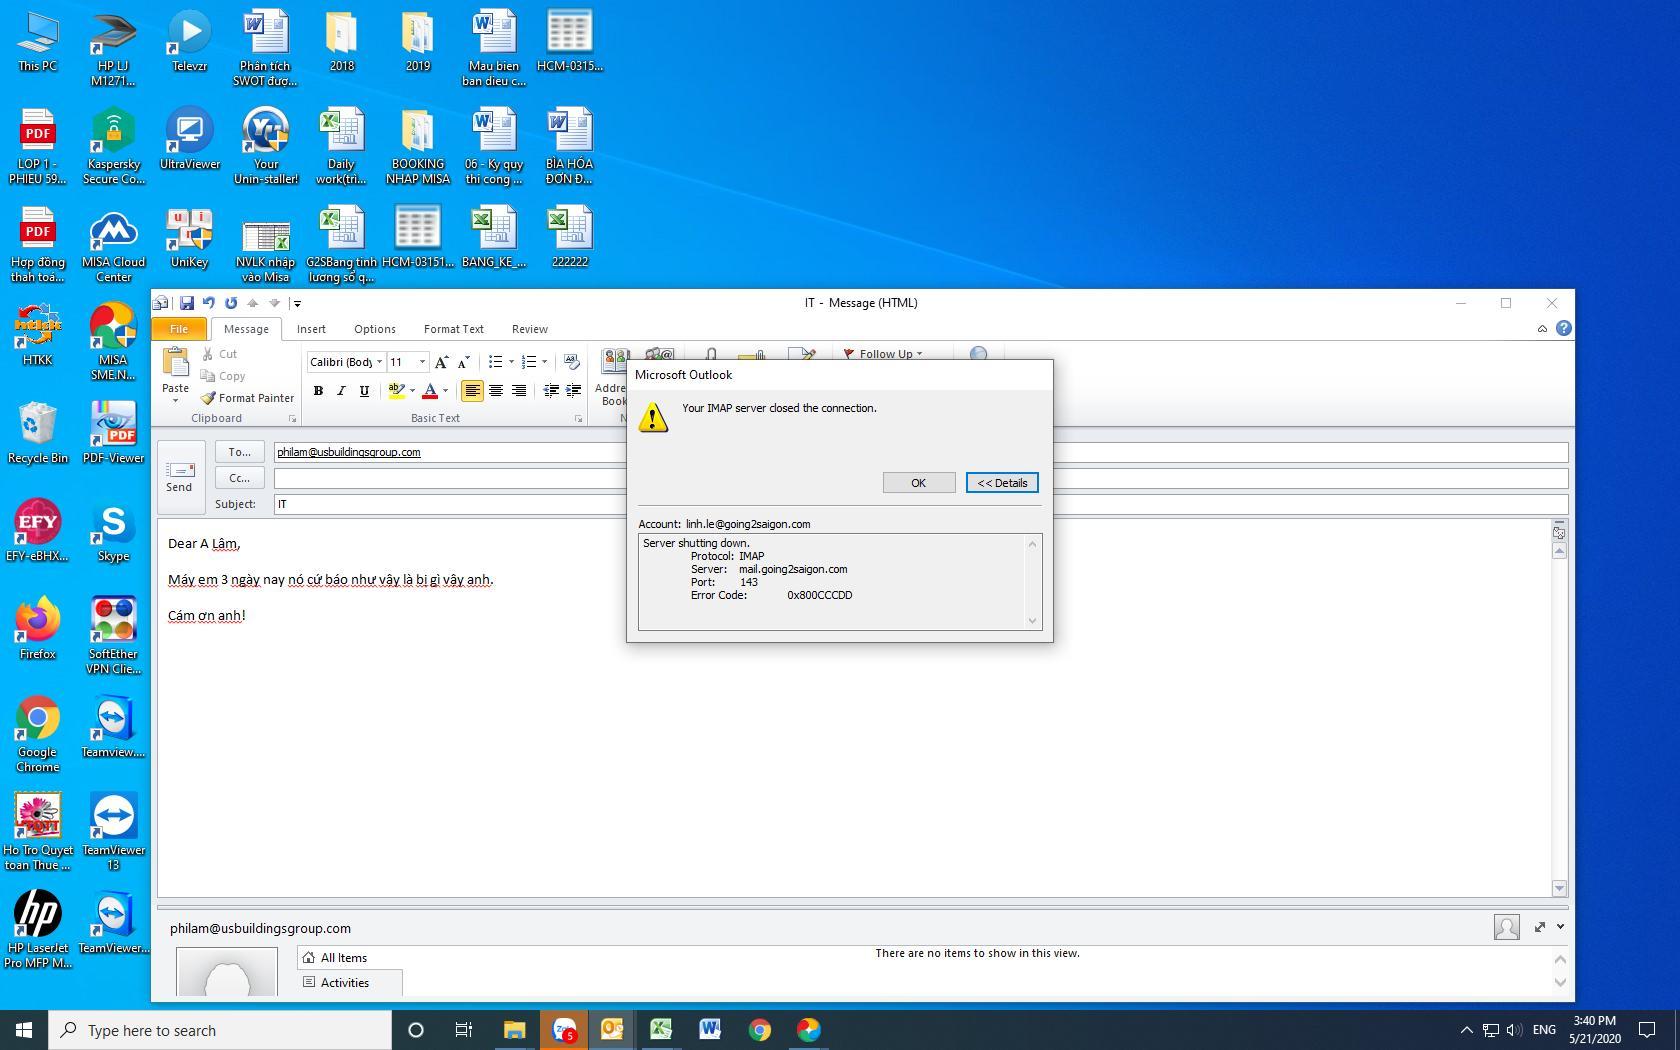The width and height of the screenshot is (1680, 1050).
Task: Open the Follow Up dropdown
Action: coord(883,354)
